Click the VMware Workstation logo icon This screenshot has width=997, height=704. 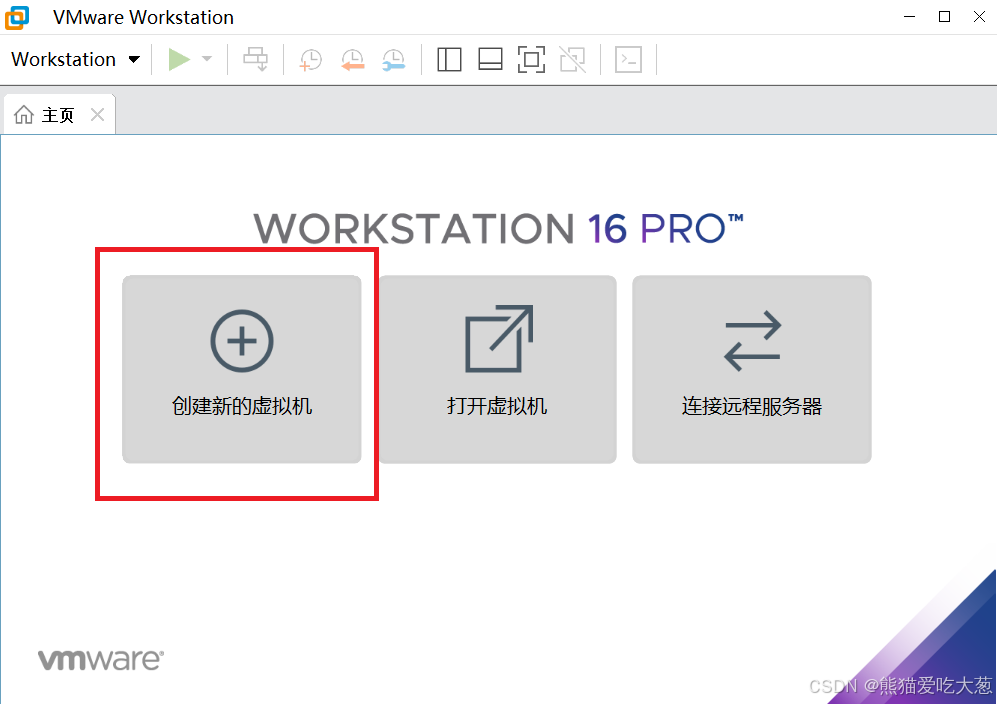point(16,17)
